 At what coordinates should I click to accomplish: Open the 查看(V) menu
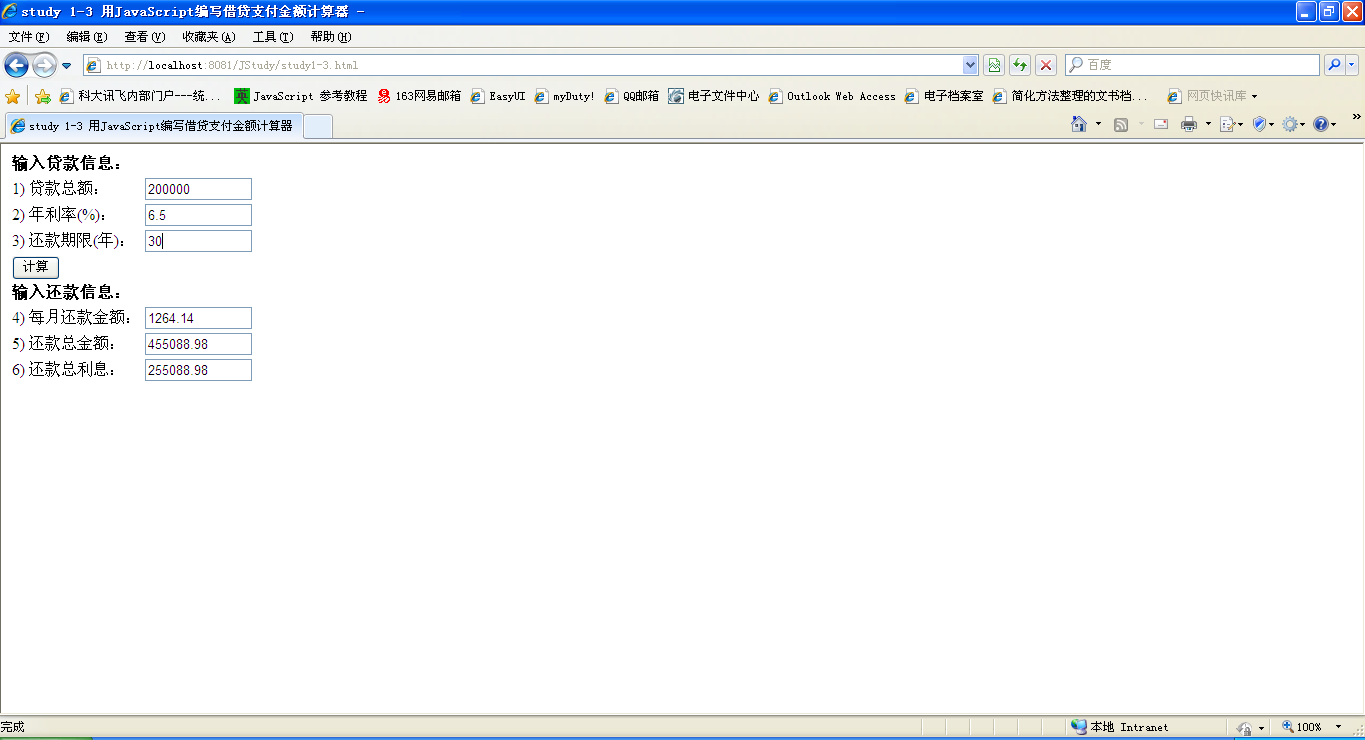tap(145, 37)
